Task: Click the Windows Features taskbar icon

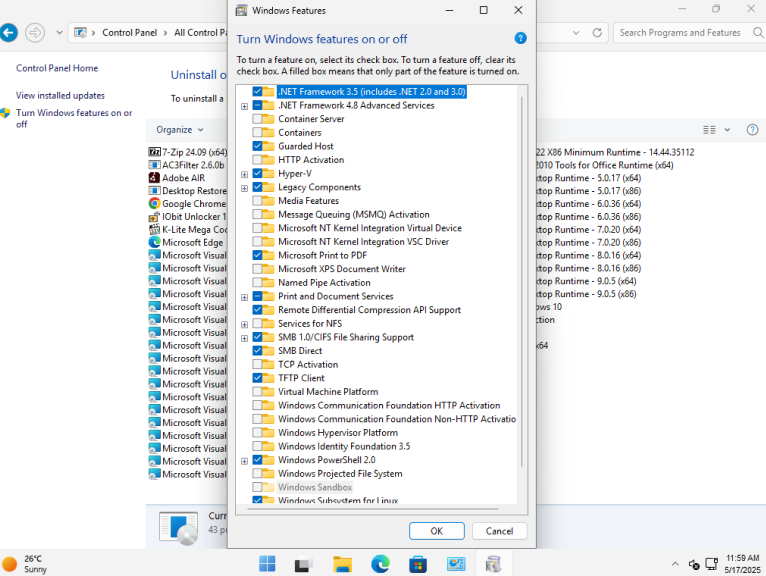Action: coord(493,564)
